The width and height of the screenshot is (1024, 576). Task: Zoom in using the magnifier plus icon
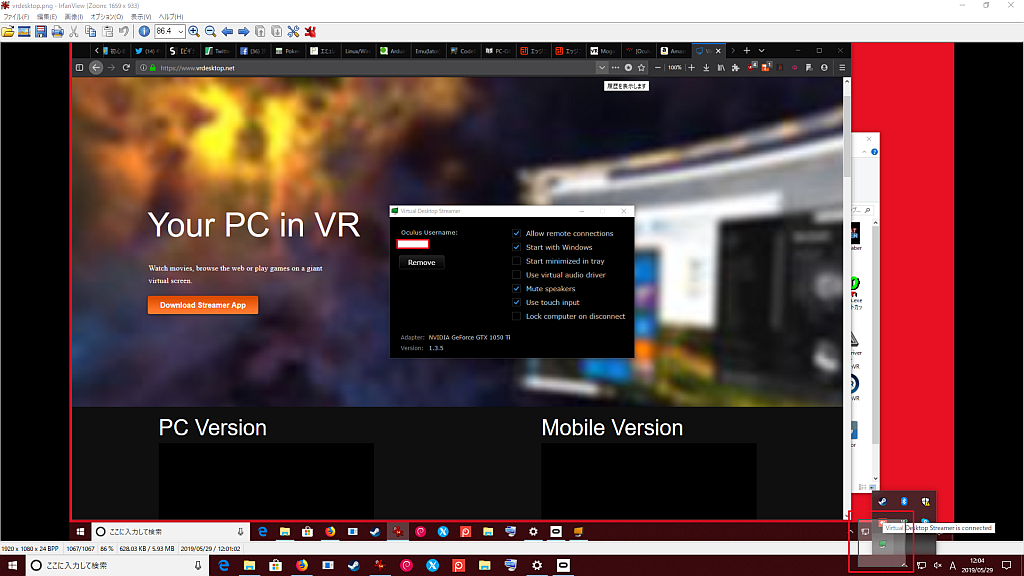coord(194,31)
